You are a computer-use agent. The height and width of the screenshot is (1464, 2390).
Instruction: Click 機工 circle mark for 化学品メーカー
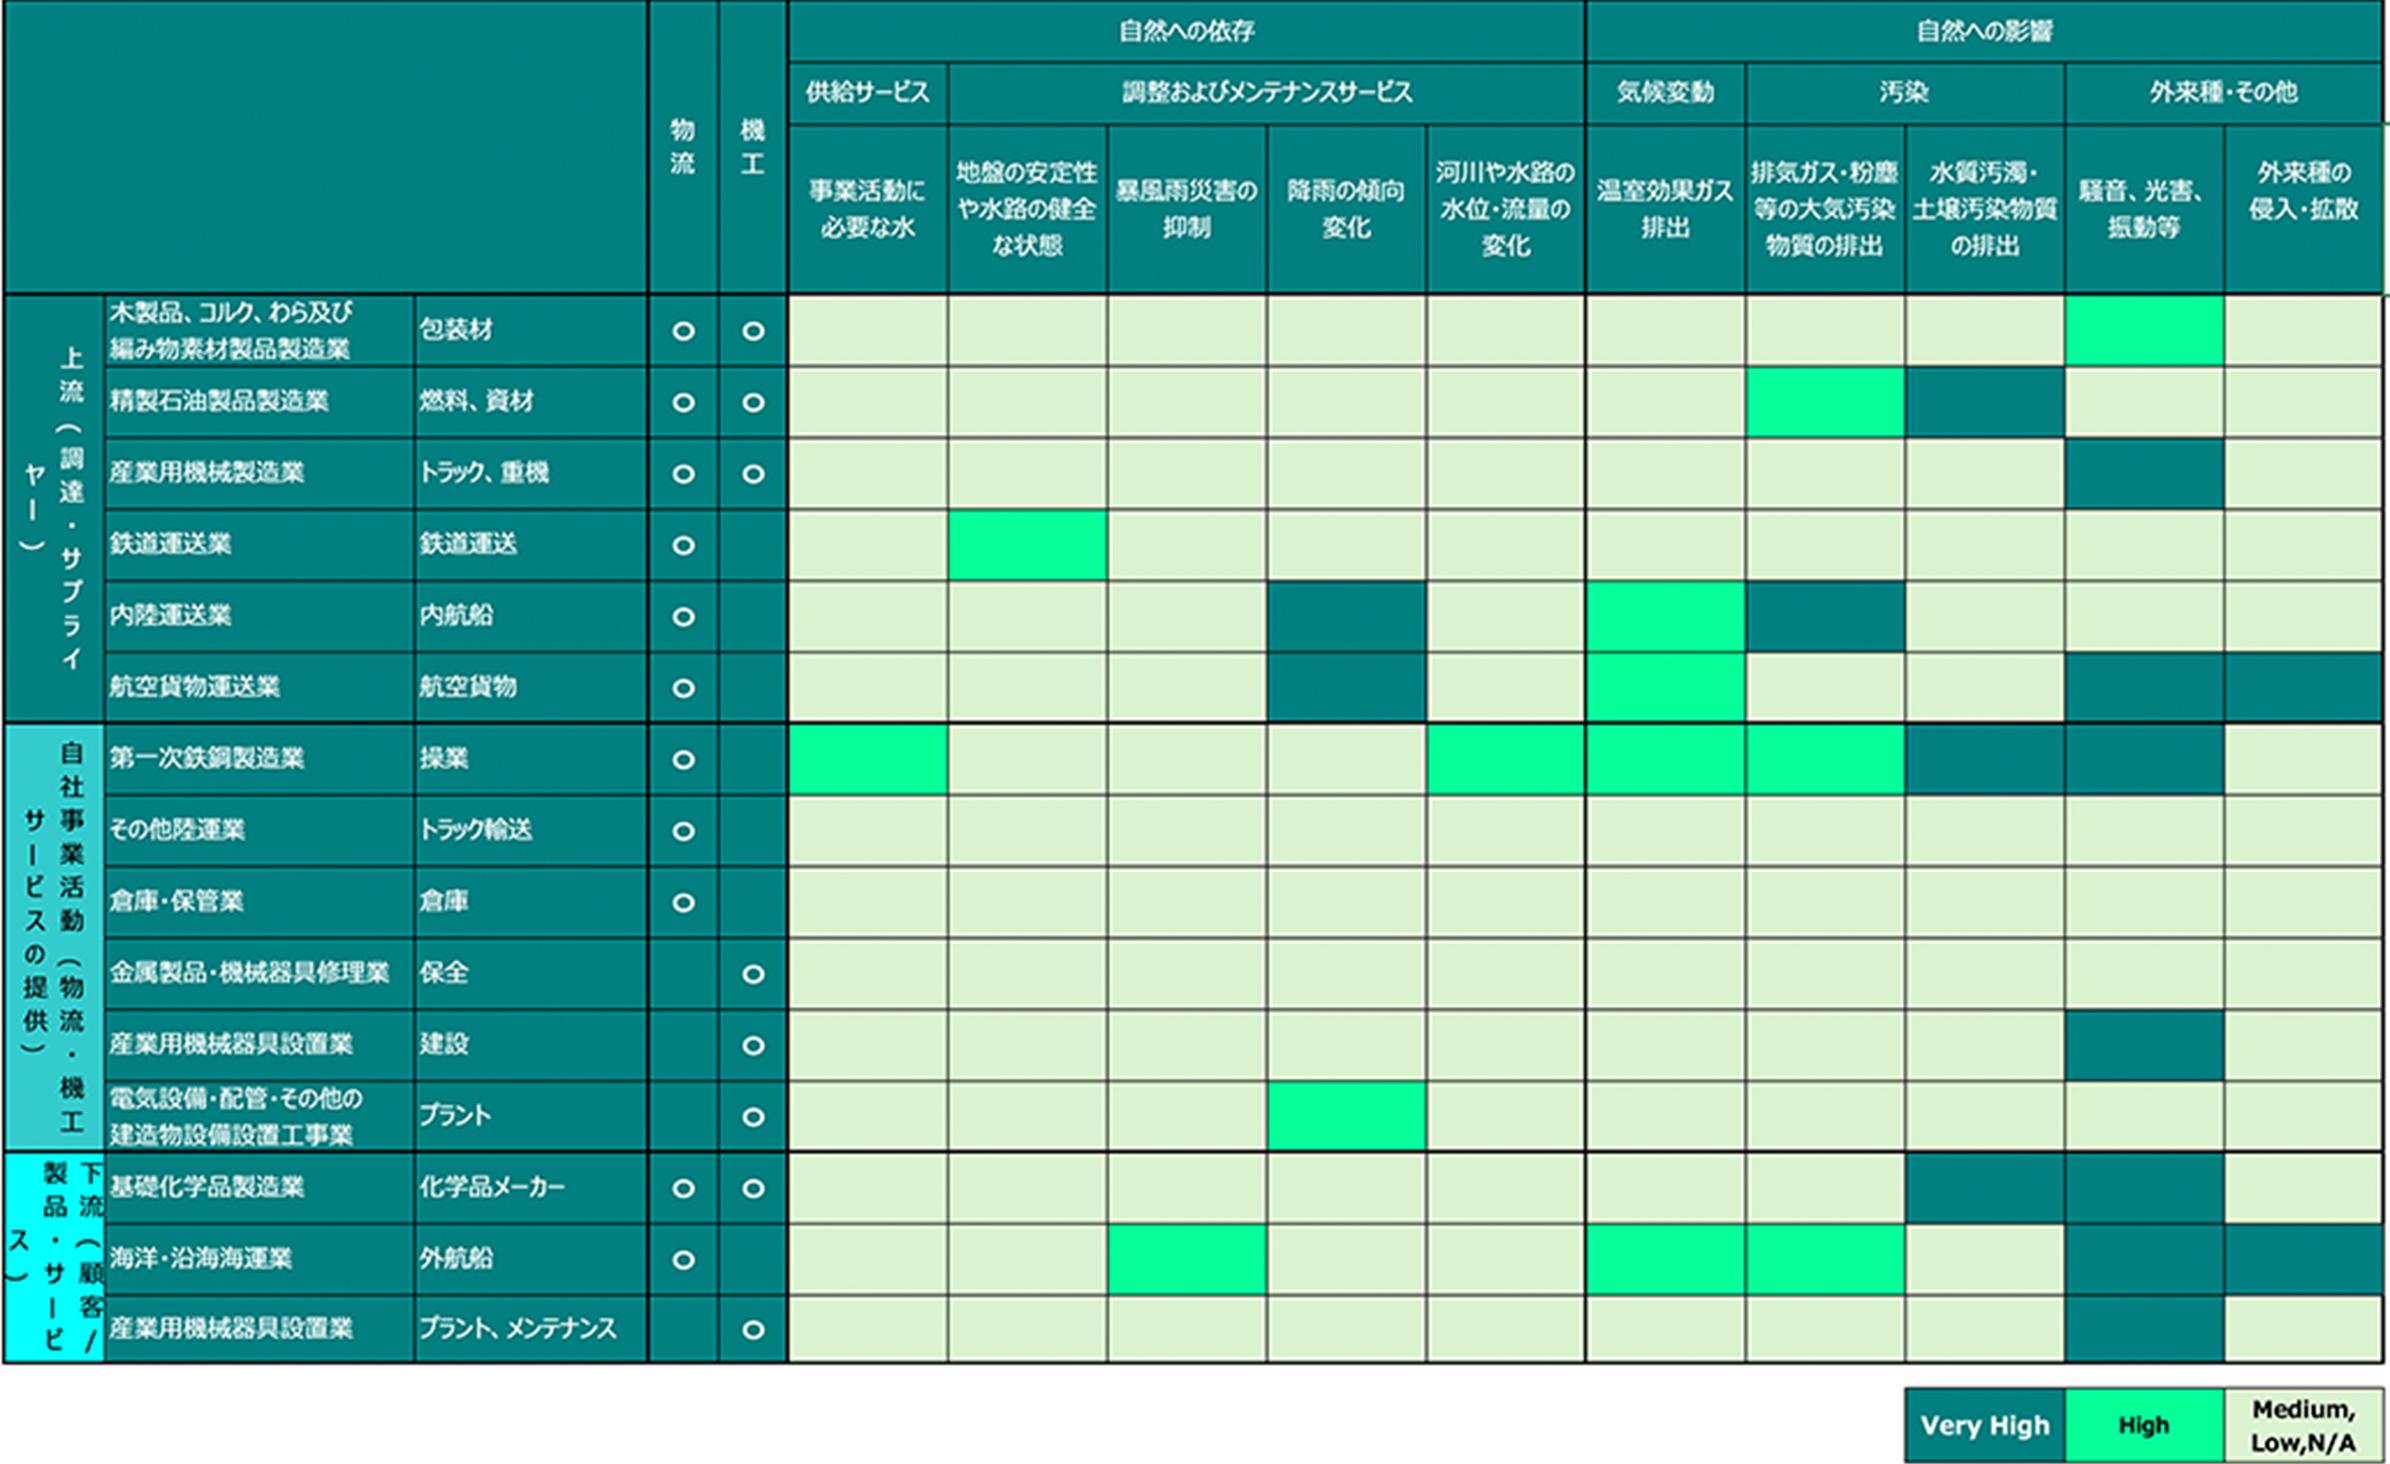[753, 1188]
